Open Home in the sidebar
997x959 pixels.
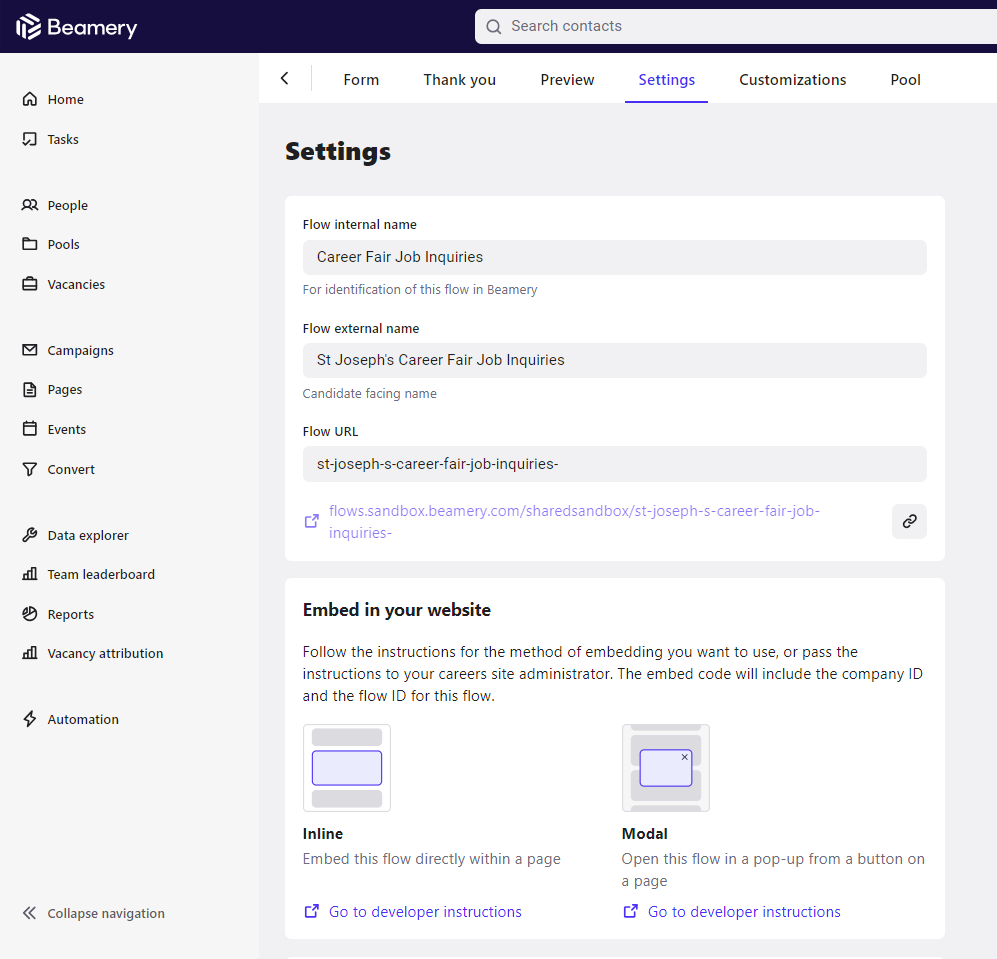[x=65, y=99]
